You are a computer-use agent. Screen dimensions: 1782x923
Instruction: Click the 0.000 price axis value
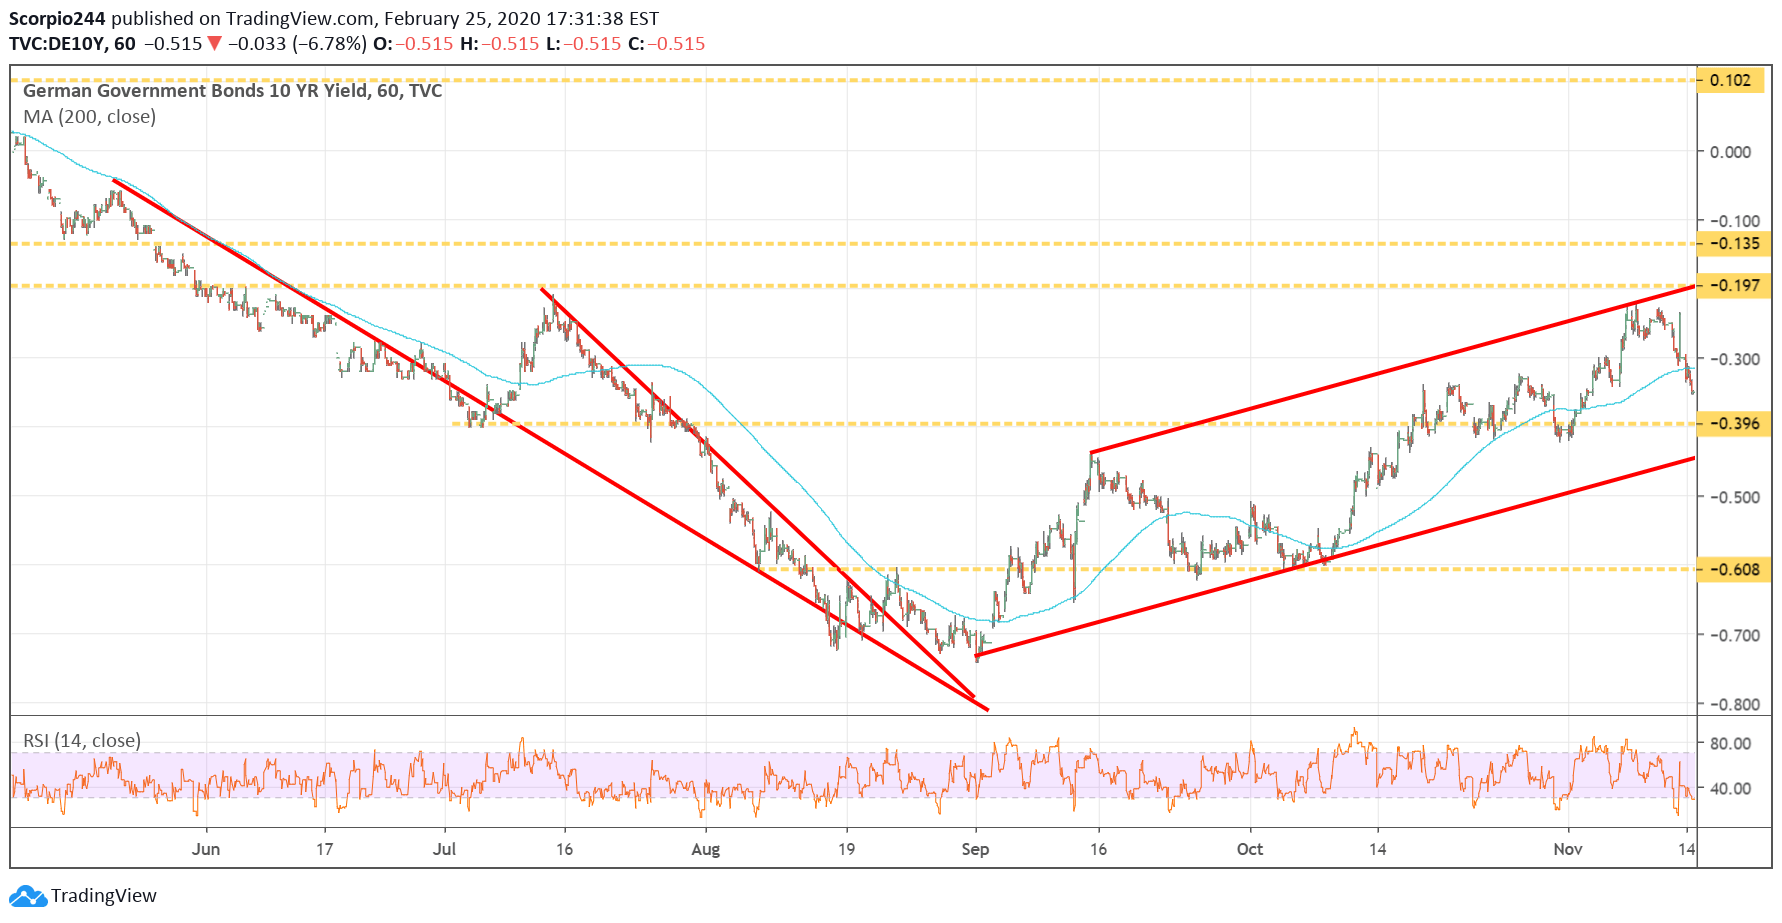1731,152
